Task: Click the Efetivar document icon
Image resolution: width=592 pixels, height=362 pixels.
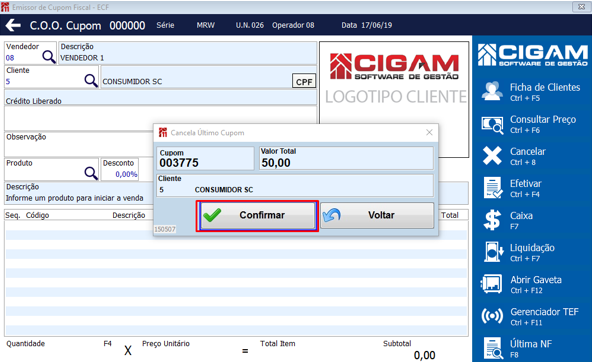Action: tap(493, 188)
